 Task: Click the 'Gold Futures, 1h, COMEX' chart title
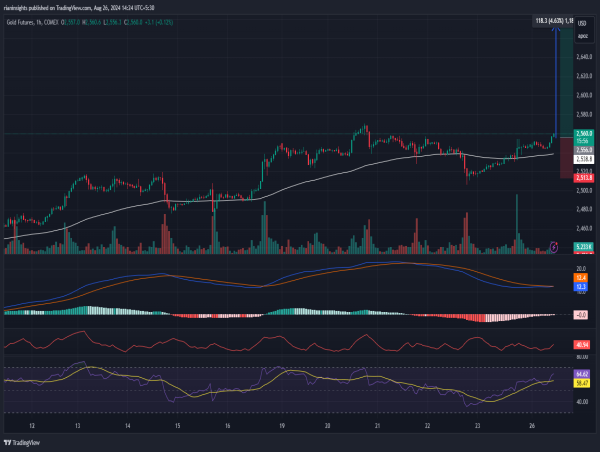(33, 23)
